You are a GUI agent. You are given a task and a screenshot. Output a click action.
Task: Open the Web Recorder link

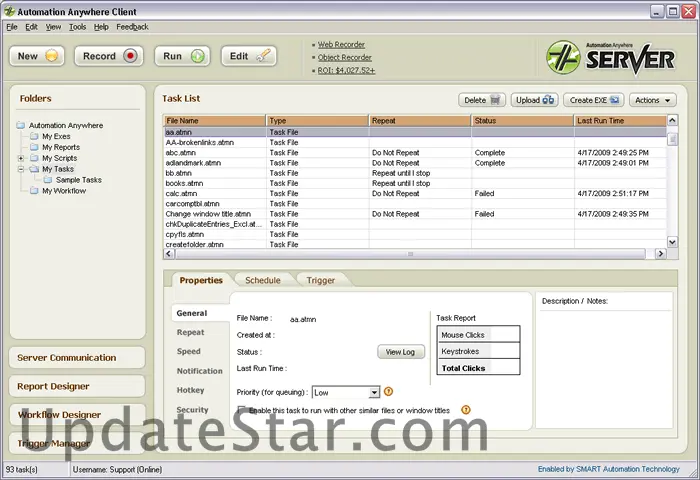click(x=341, y=45)
